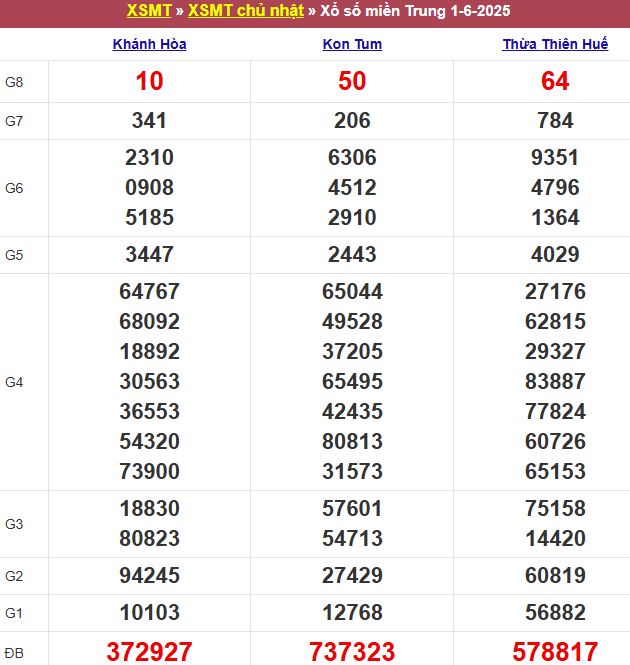Viewport: 630px width, 665px height.
Task: Select the header text Xổ số miền Trung 1-6-2025
Action: click(415, 11)
